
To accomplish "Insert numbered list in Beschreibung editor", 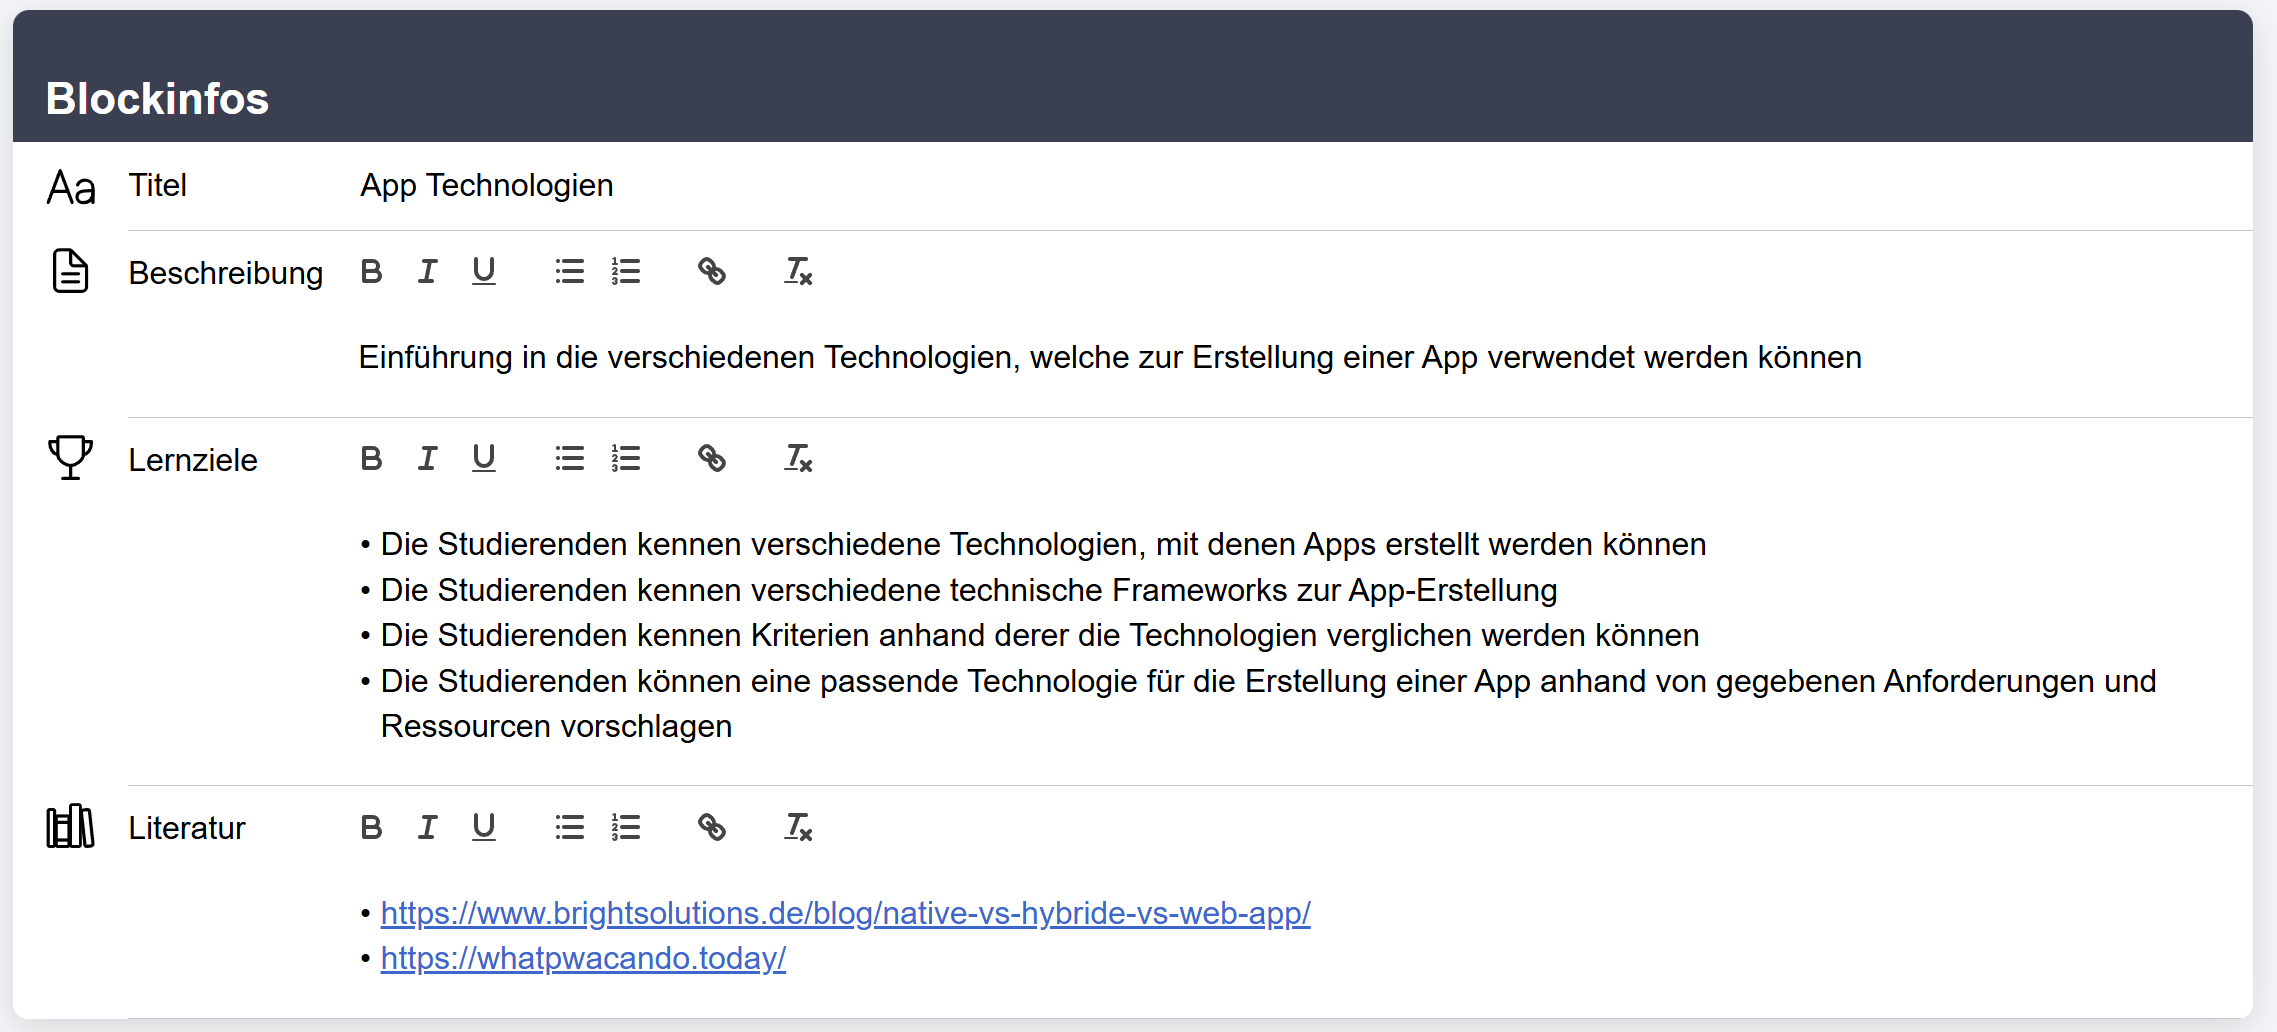I will point(626,271).
